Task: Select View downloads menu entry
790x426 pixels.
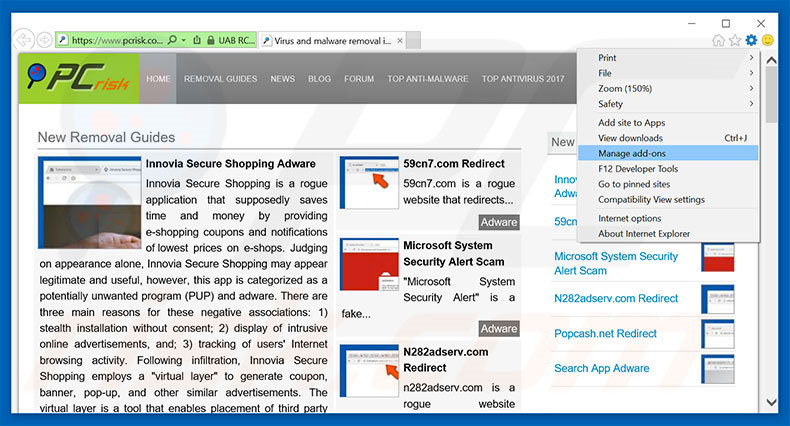Action: click(668, 138)
